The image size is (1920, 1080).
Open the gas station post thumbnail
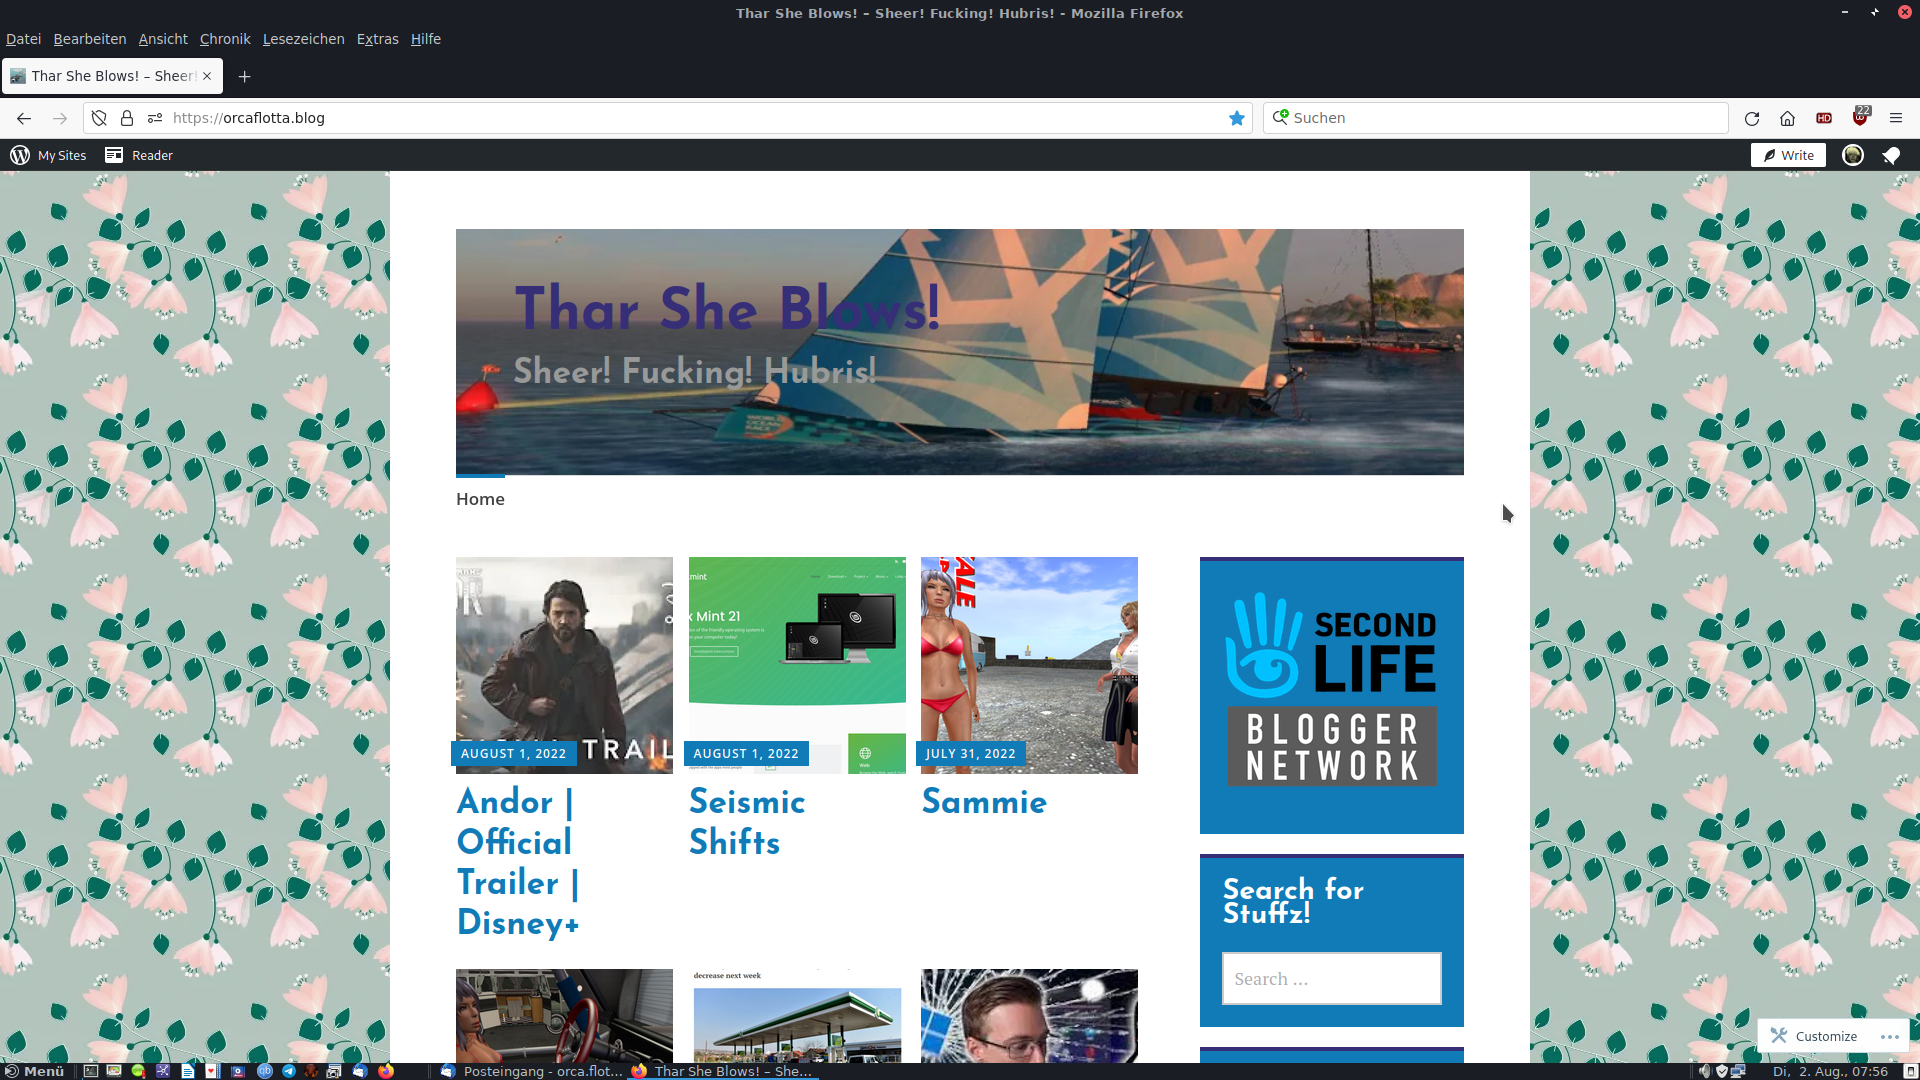tap(797, 1015)
